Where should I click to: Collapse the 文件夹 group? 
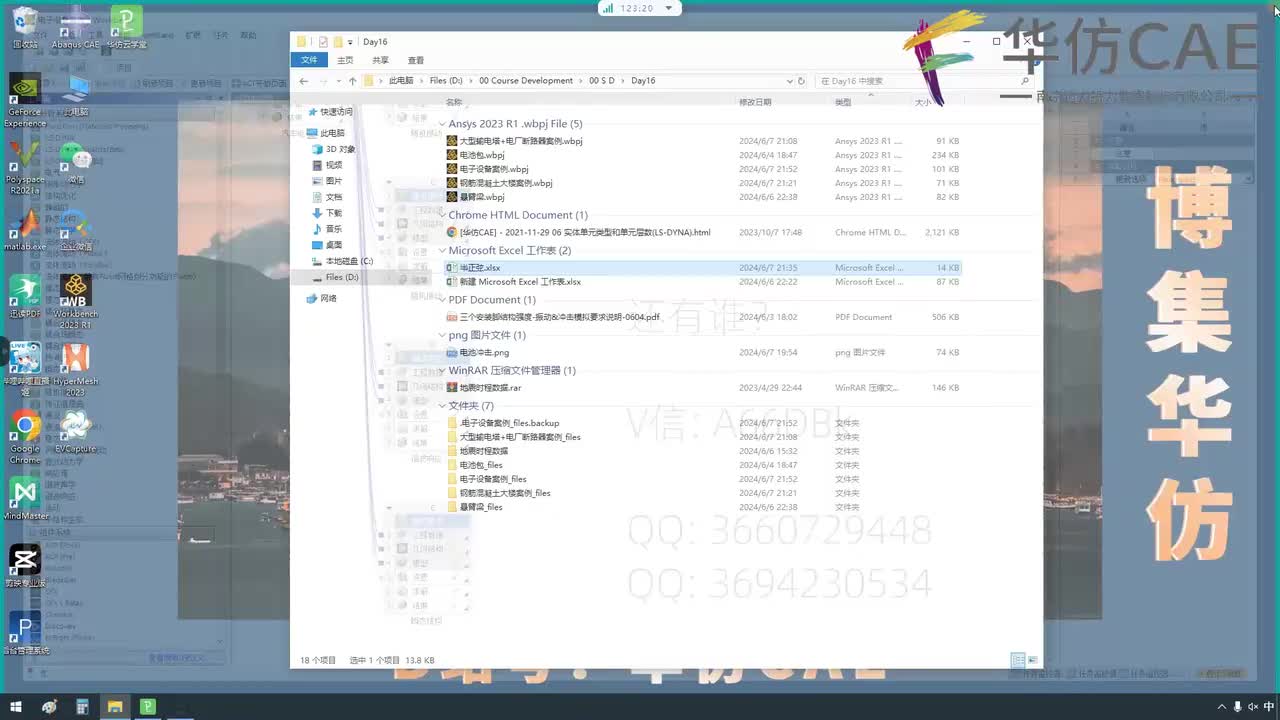tap(442, 406)
